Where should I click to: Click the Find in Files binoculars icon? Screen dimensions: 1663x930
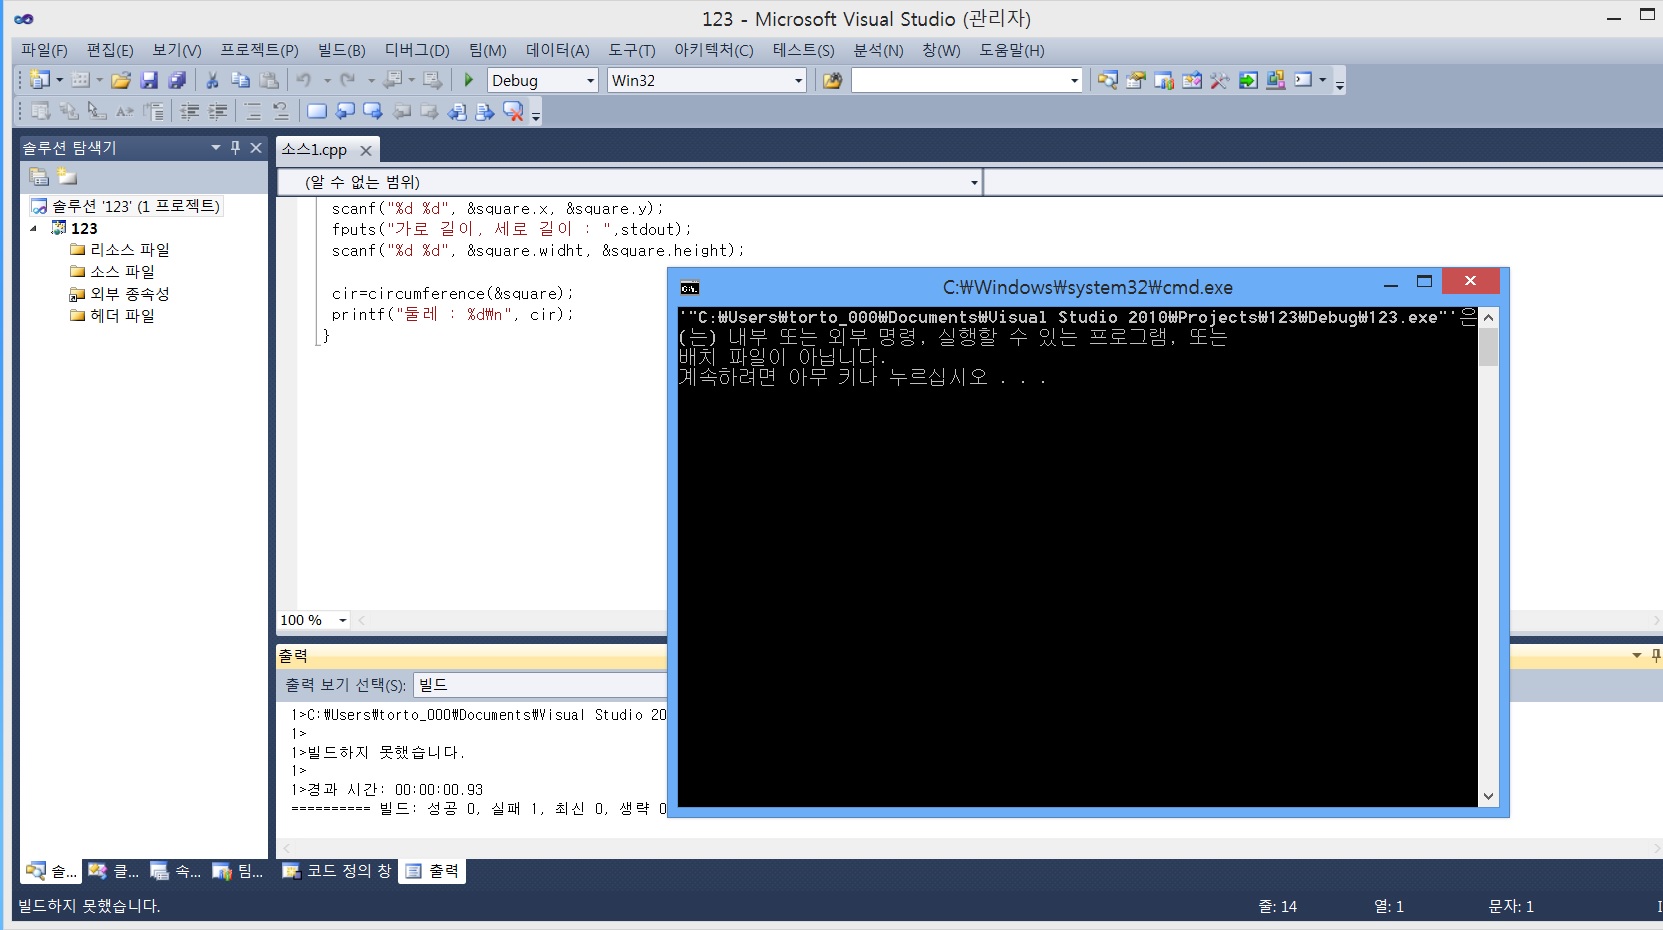point(832,80)
